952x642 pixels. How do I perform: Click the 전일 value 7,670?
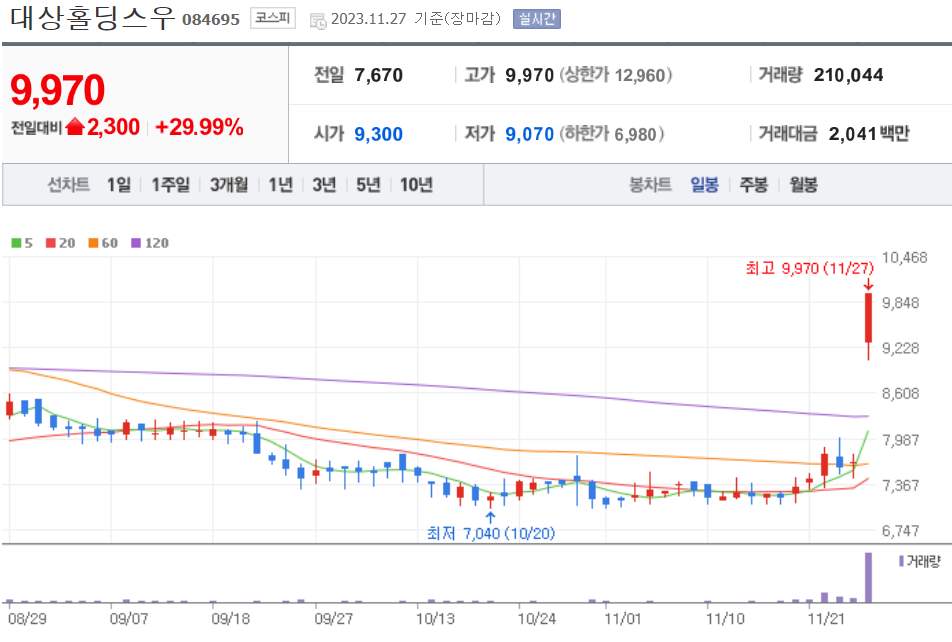tap(378, 75)
